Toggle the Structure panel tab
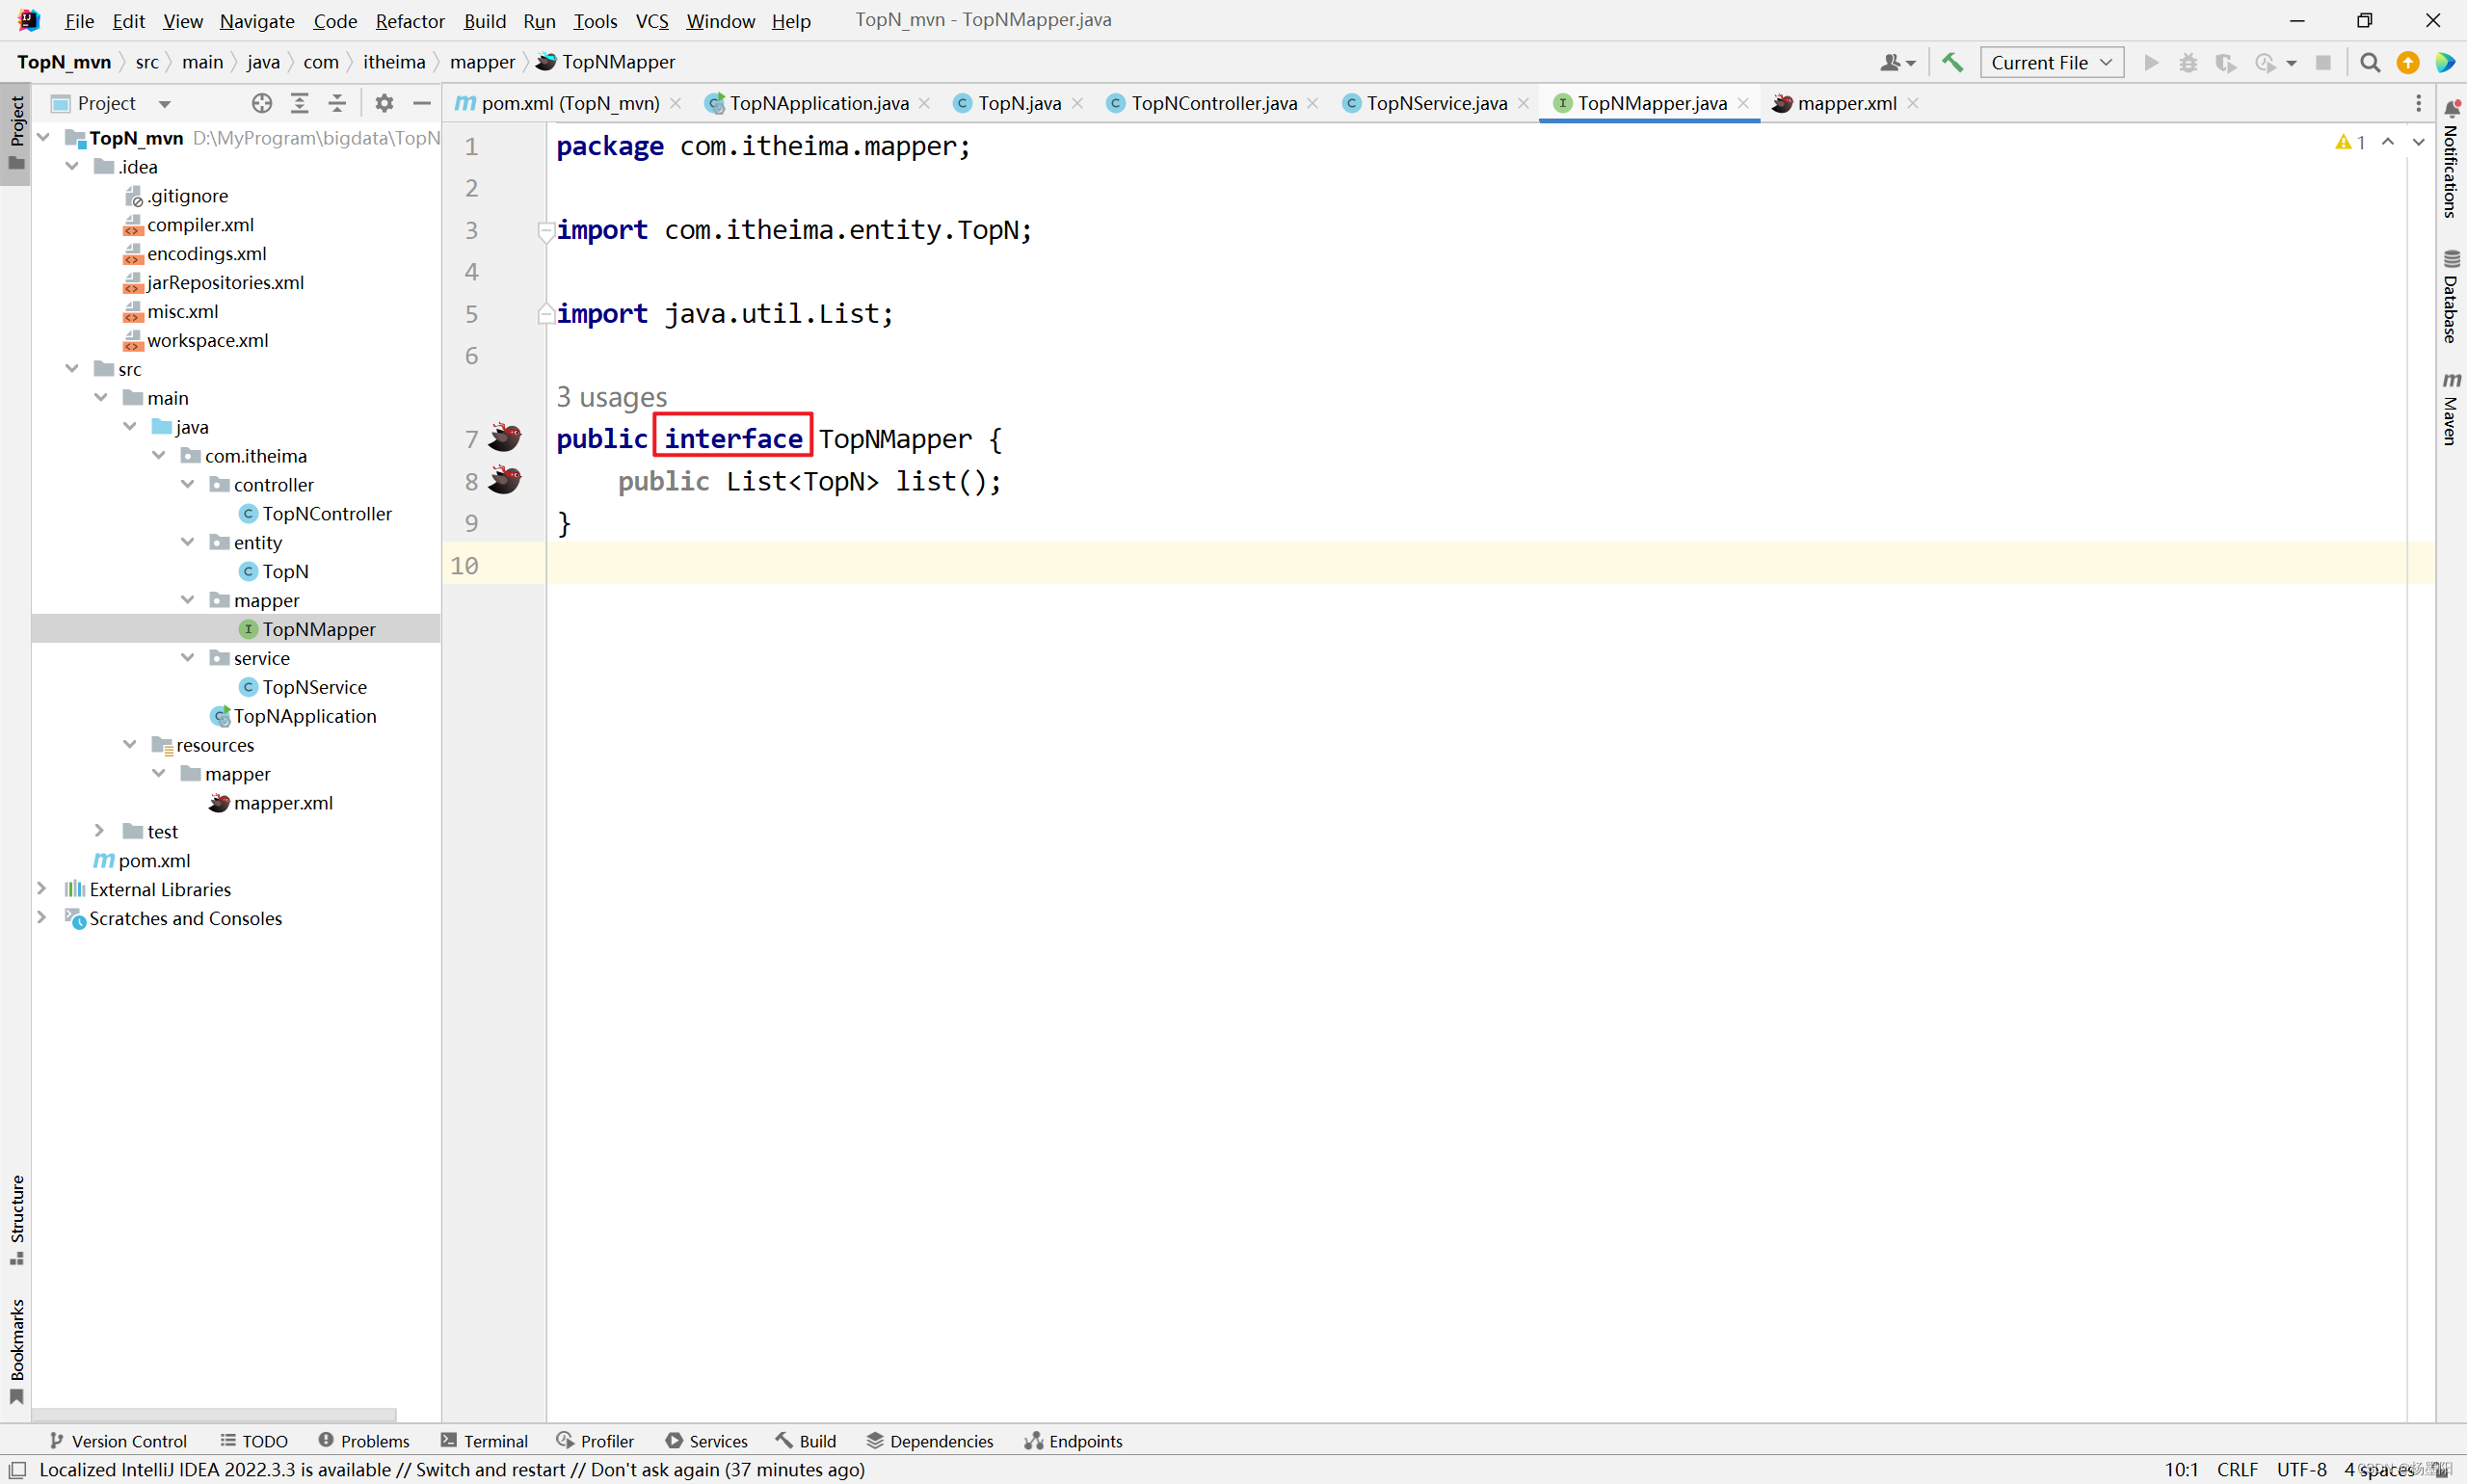 tap(15, 1223)
